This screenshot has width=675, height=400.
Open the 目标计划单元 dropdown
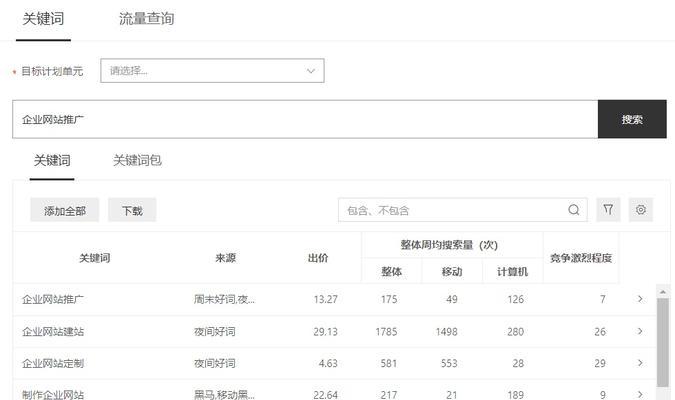point(212,71)
